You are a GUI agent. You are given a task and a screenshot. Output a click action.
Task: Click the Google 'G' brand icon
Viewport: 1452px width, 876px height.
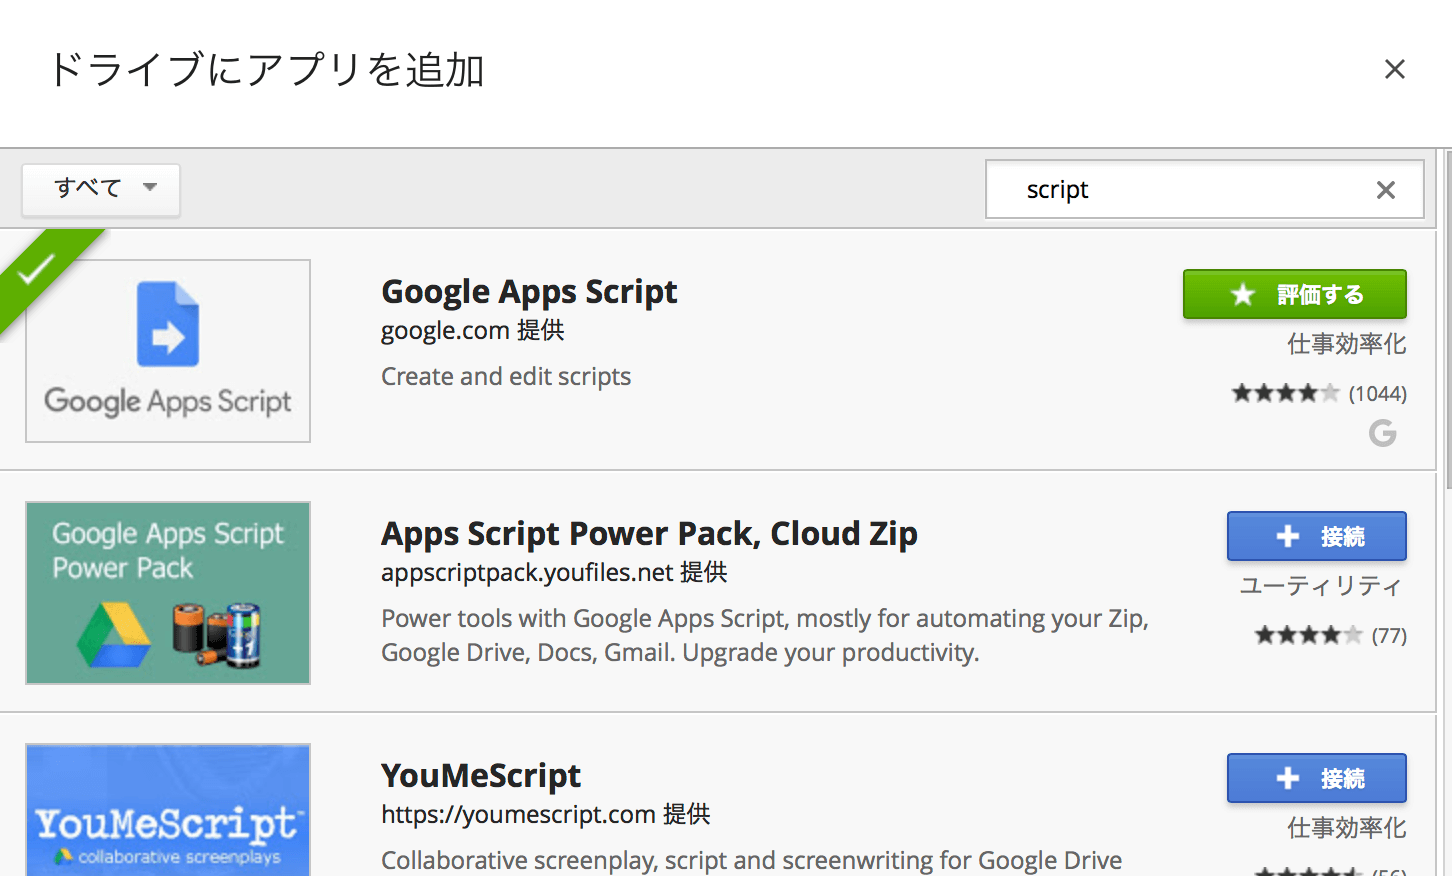(x=1382, y=434)
